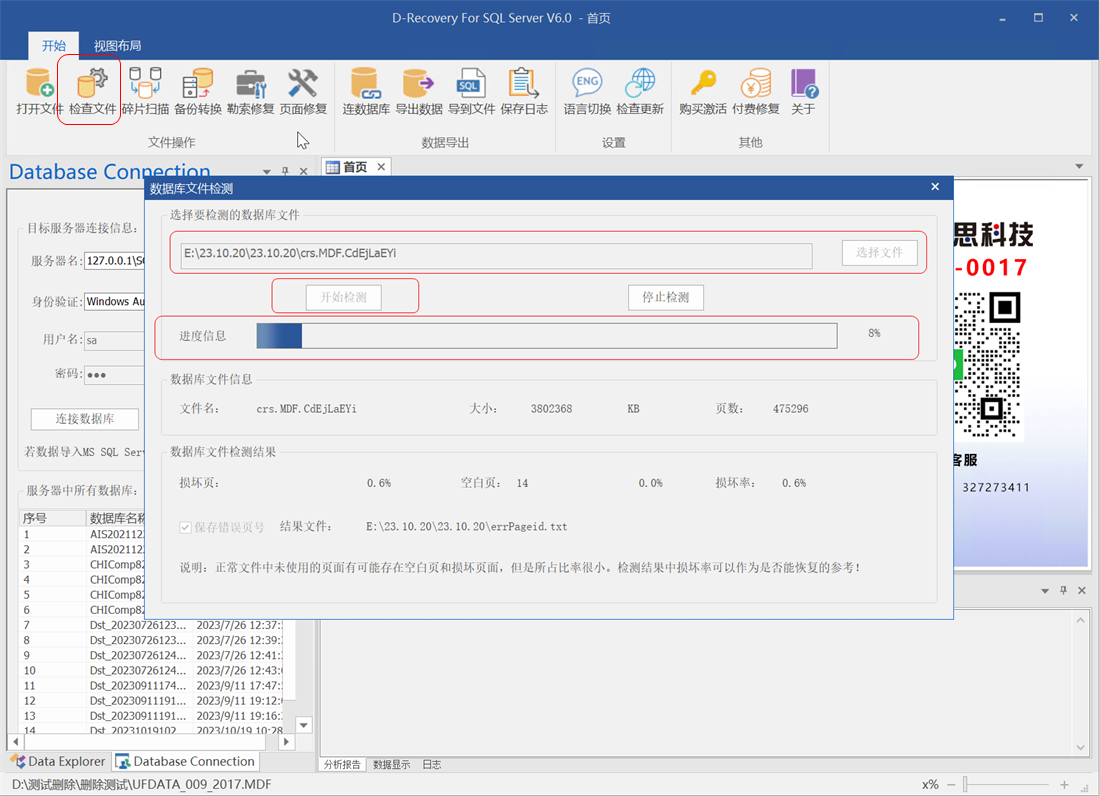Close the lower output panel
Screen dimensions: 1100x796
click(x=1081, y=591)
